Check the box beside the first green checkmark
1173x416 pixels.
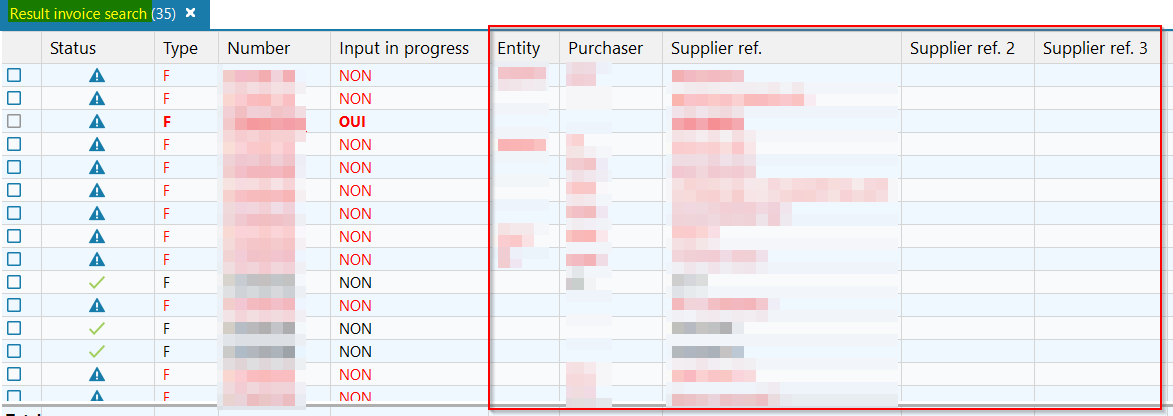14,283
